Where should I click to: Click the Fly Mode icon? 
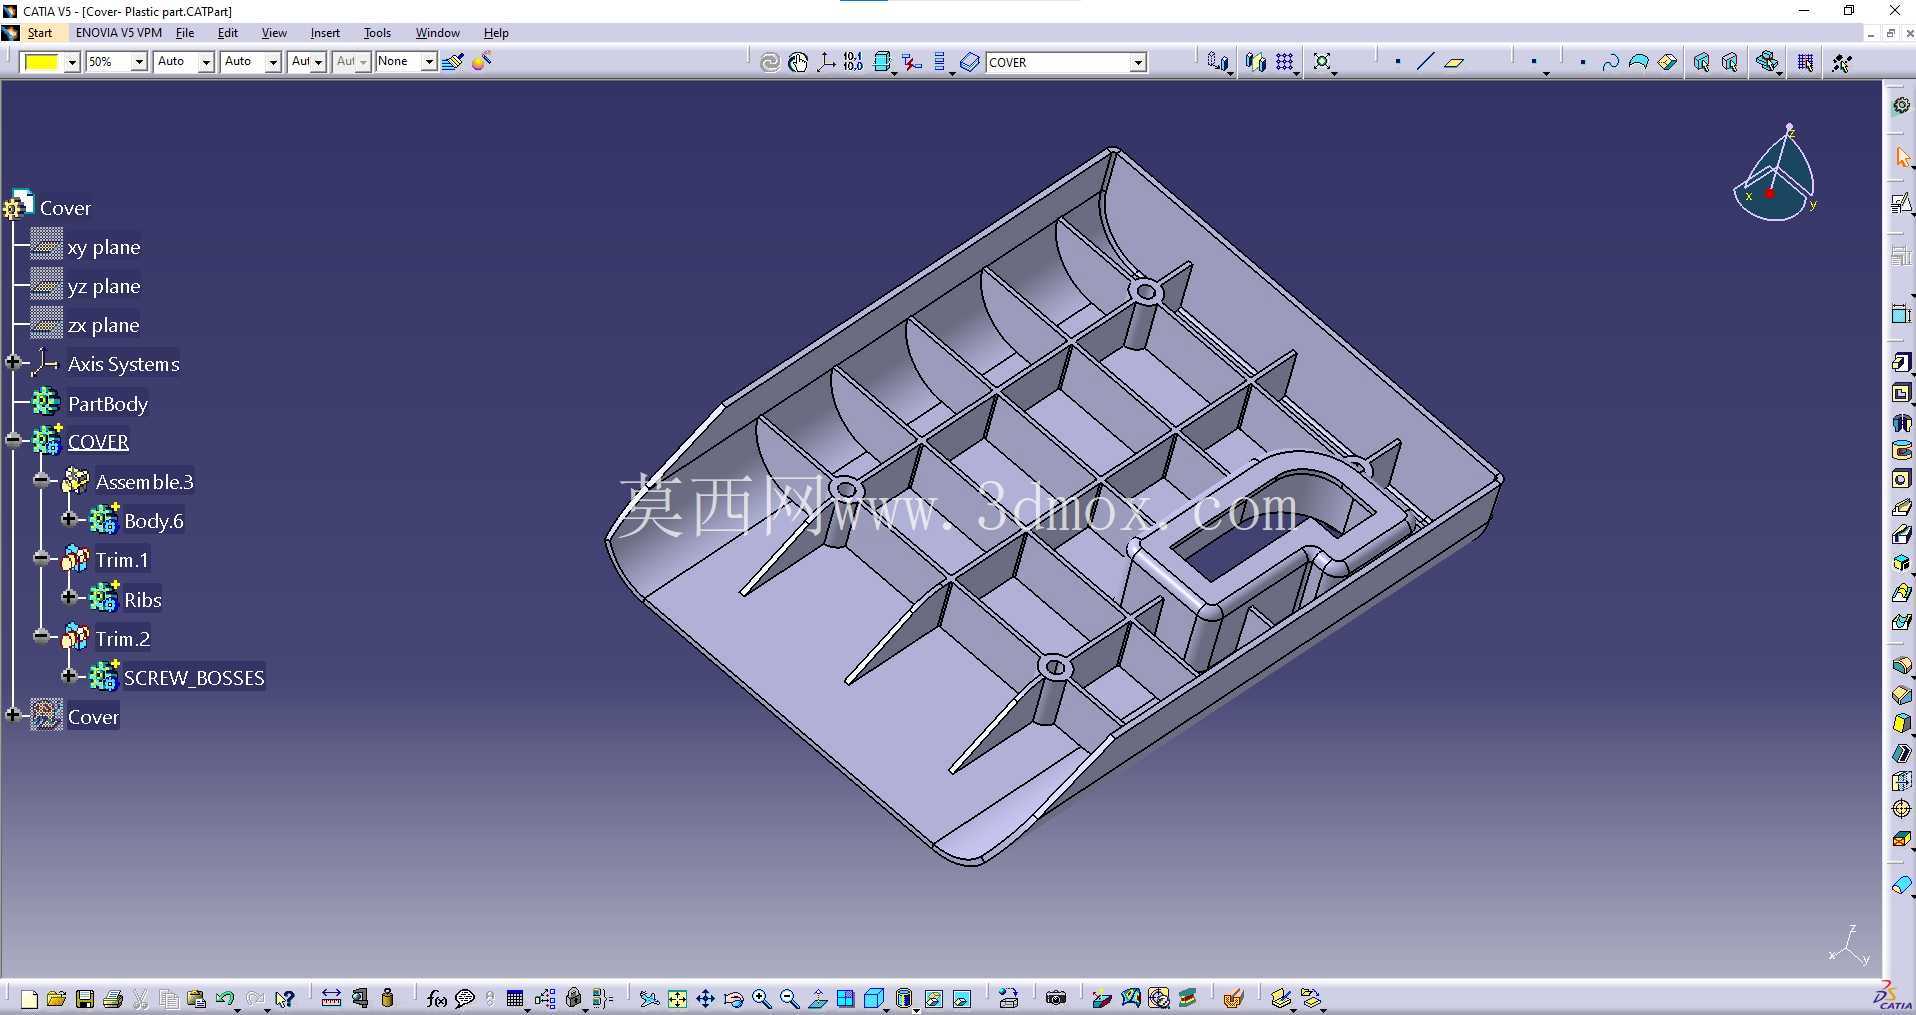point(649,998)
